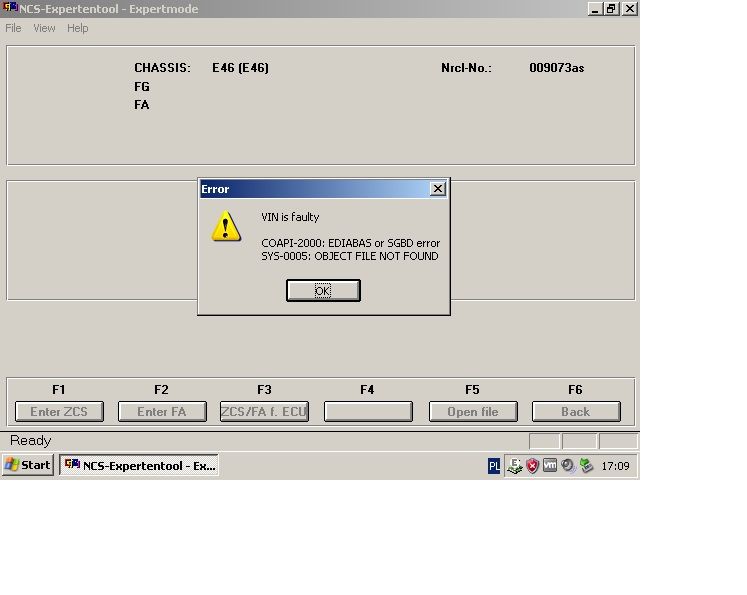
Task: Click the Ready status bar text
Action: (30, 441)
